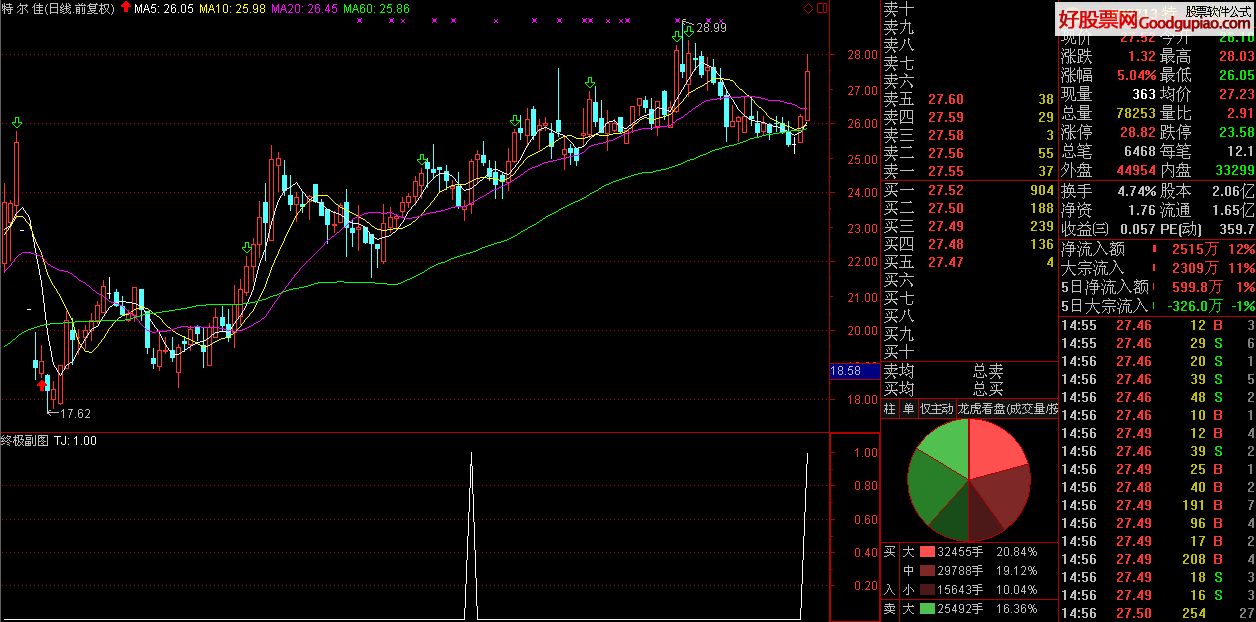Click the 跌停 value 23.58
Viewport: 1256px width, 622px height.
1236,132
